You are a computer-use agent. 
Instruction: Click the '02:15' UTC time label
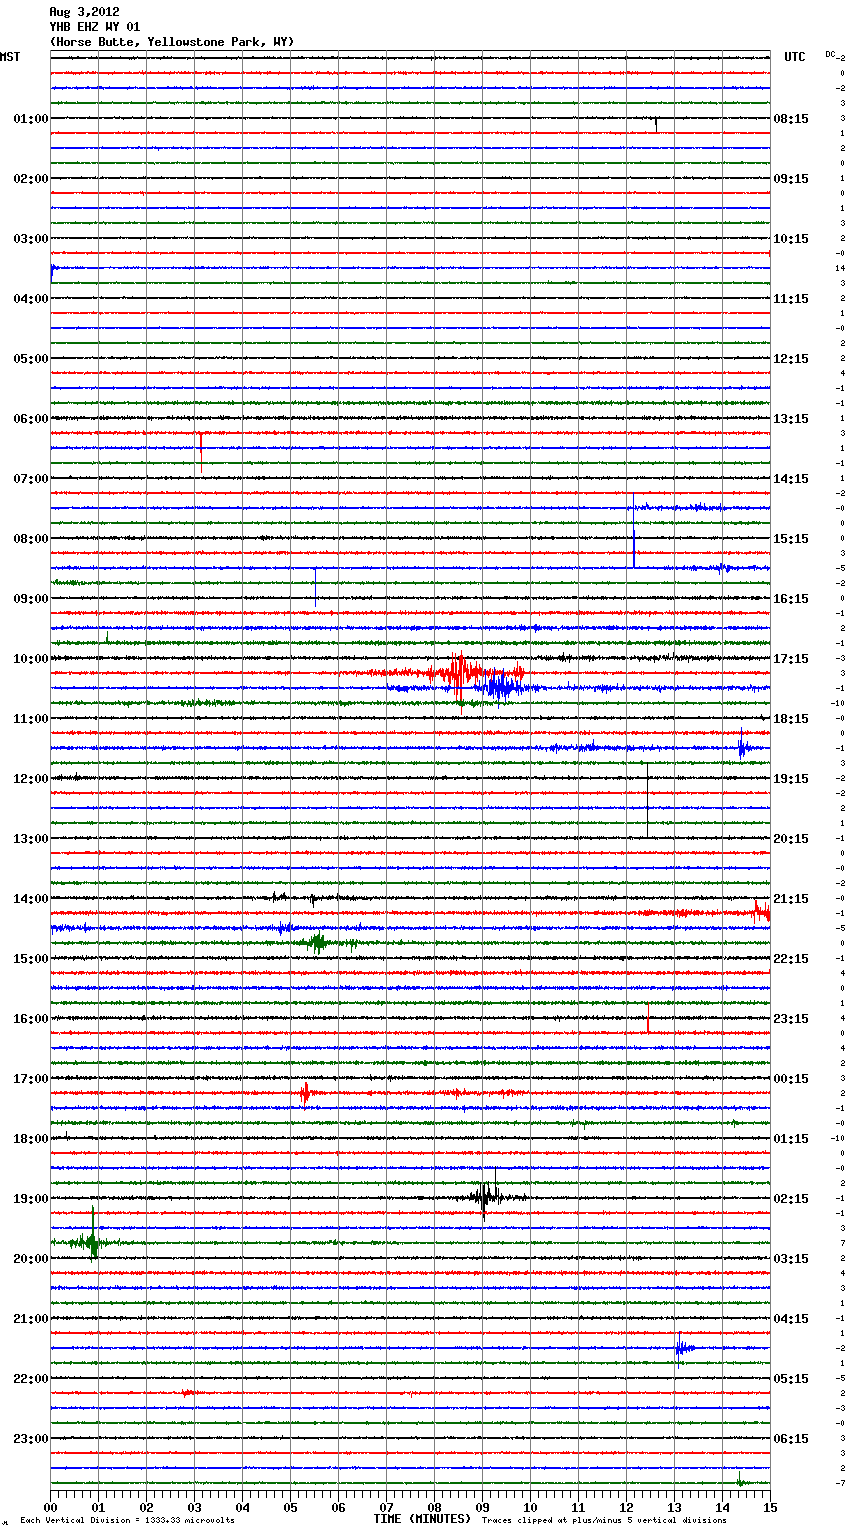click(791, 1199)
